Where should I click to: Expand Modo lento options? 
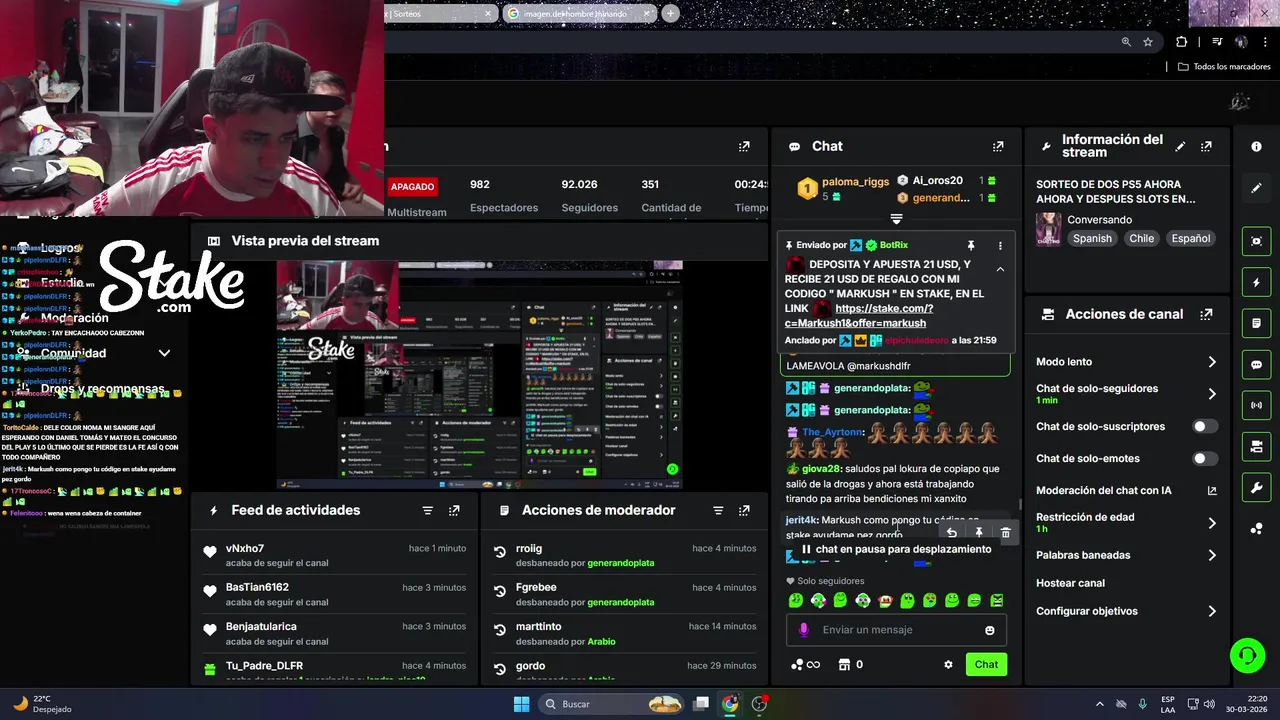tap(1212, 362)
